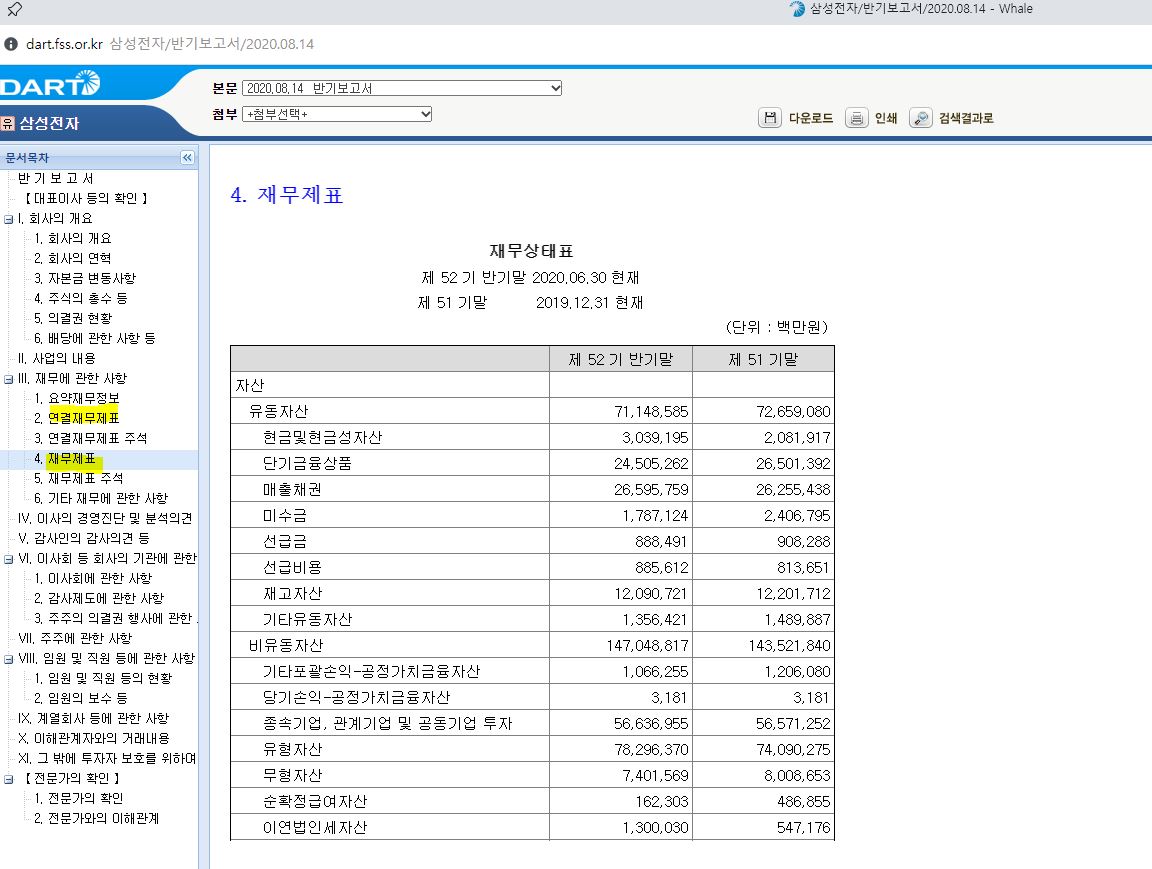The image size is (1152, 869).
Task: Click the 제 52 기 반기말 column header
Action: (621, 359)
